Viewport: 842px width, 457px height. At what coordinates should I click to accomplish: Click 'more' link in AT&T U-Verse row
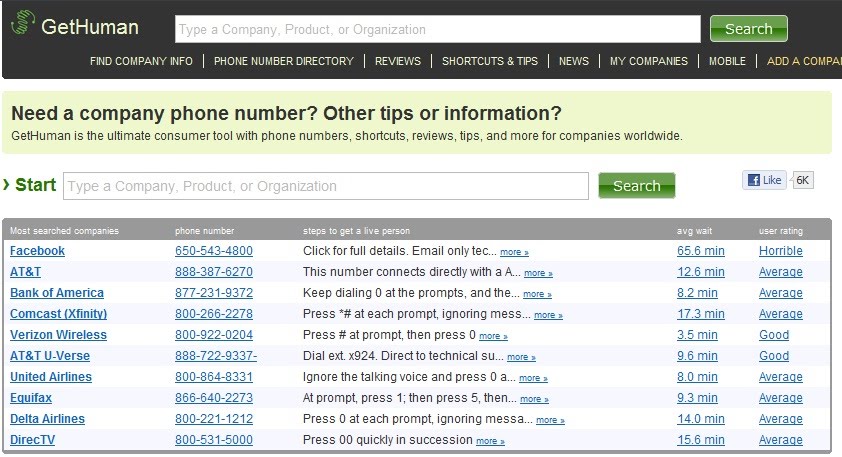[x=521, y=357]
